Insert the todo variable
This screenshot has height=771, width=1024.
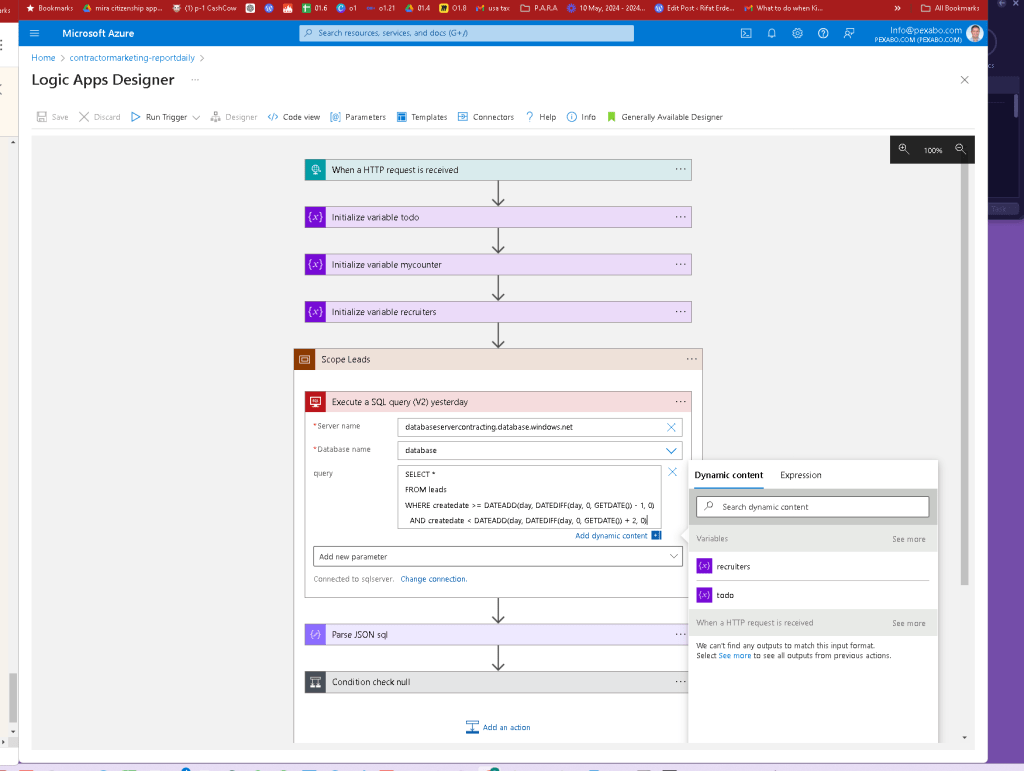tap(812, 595)
